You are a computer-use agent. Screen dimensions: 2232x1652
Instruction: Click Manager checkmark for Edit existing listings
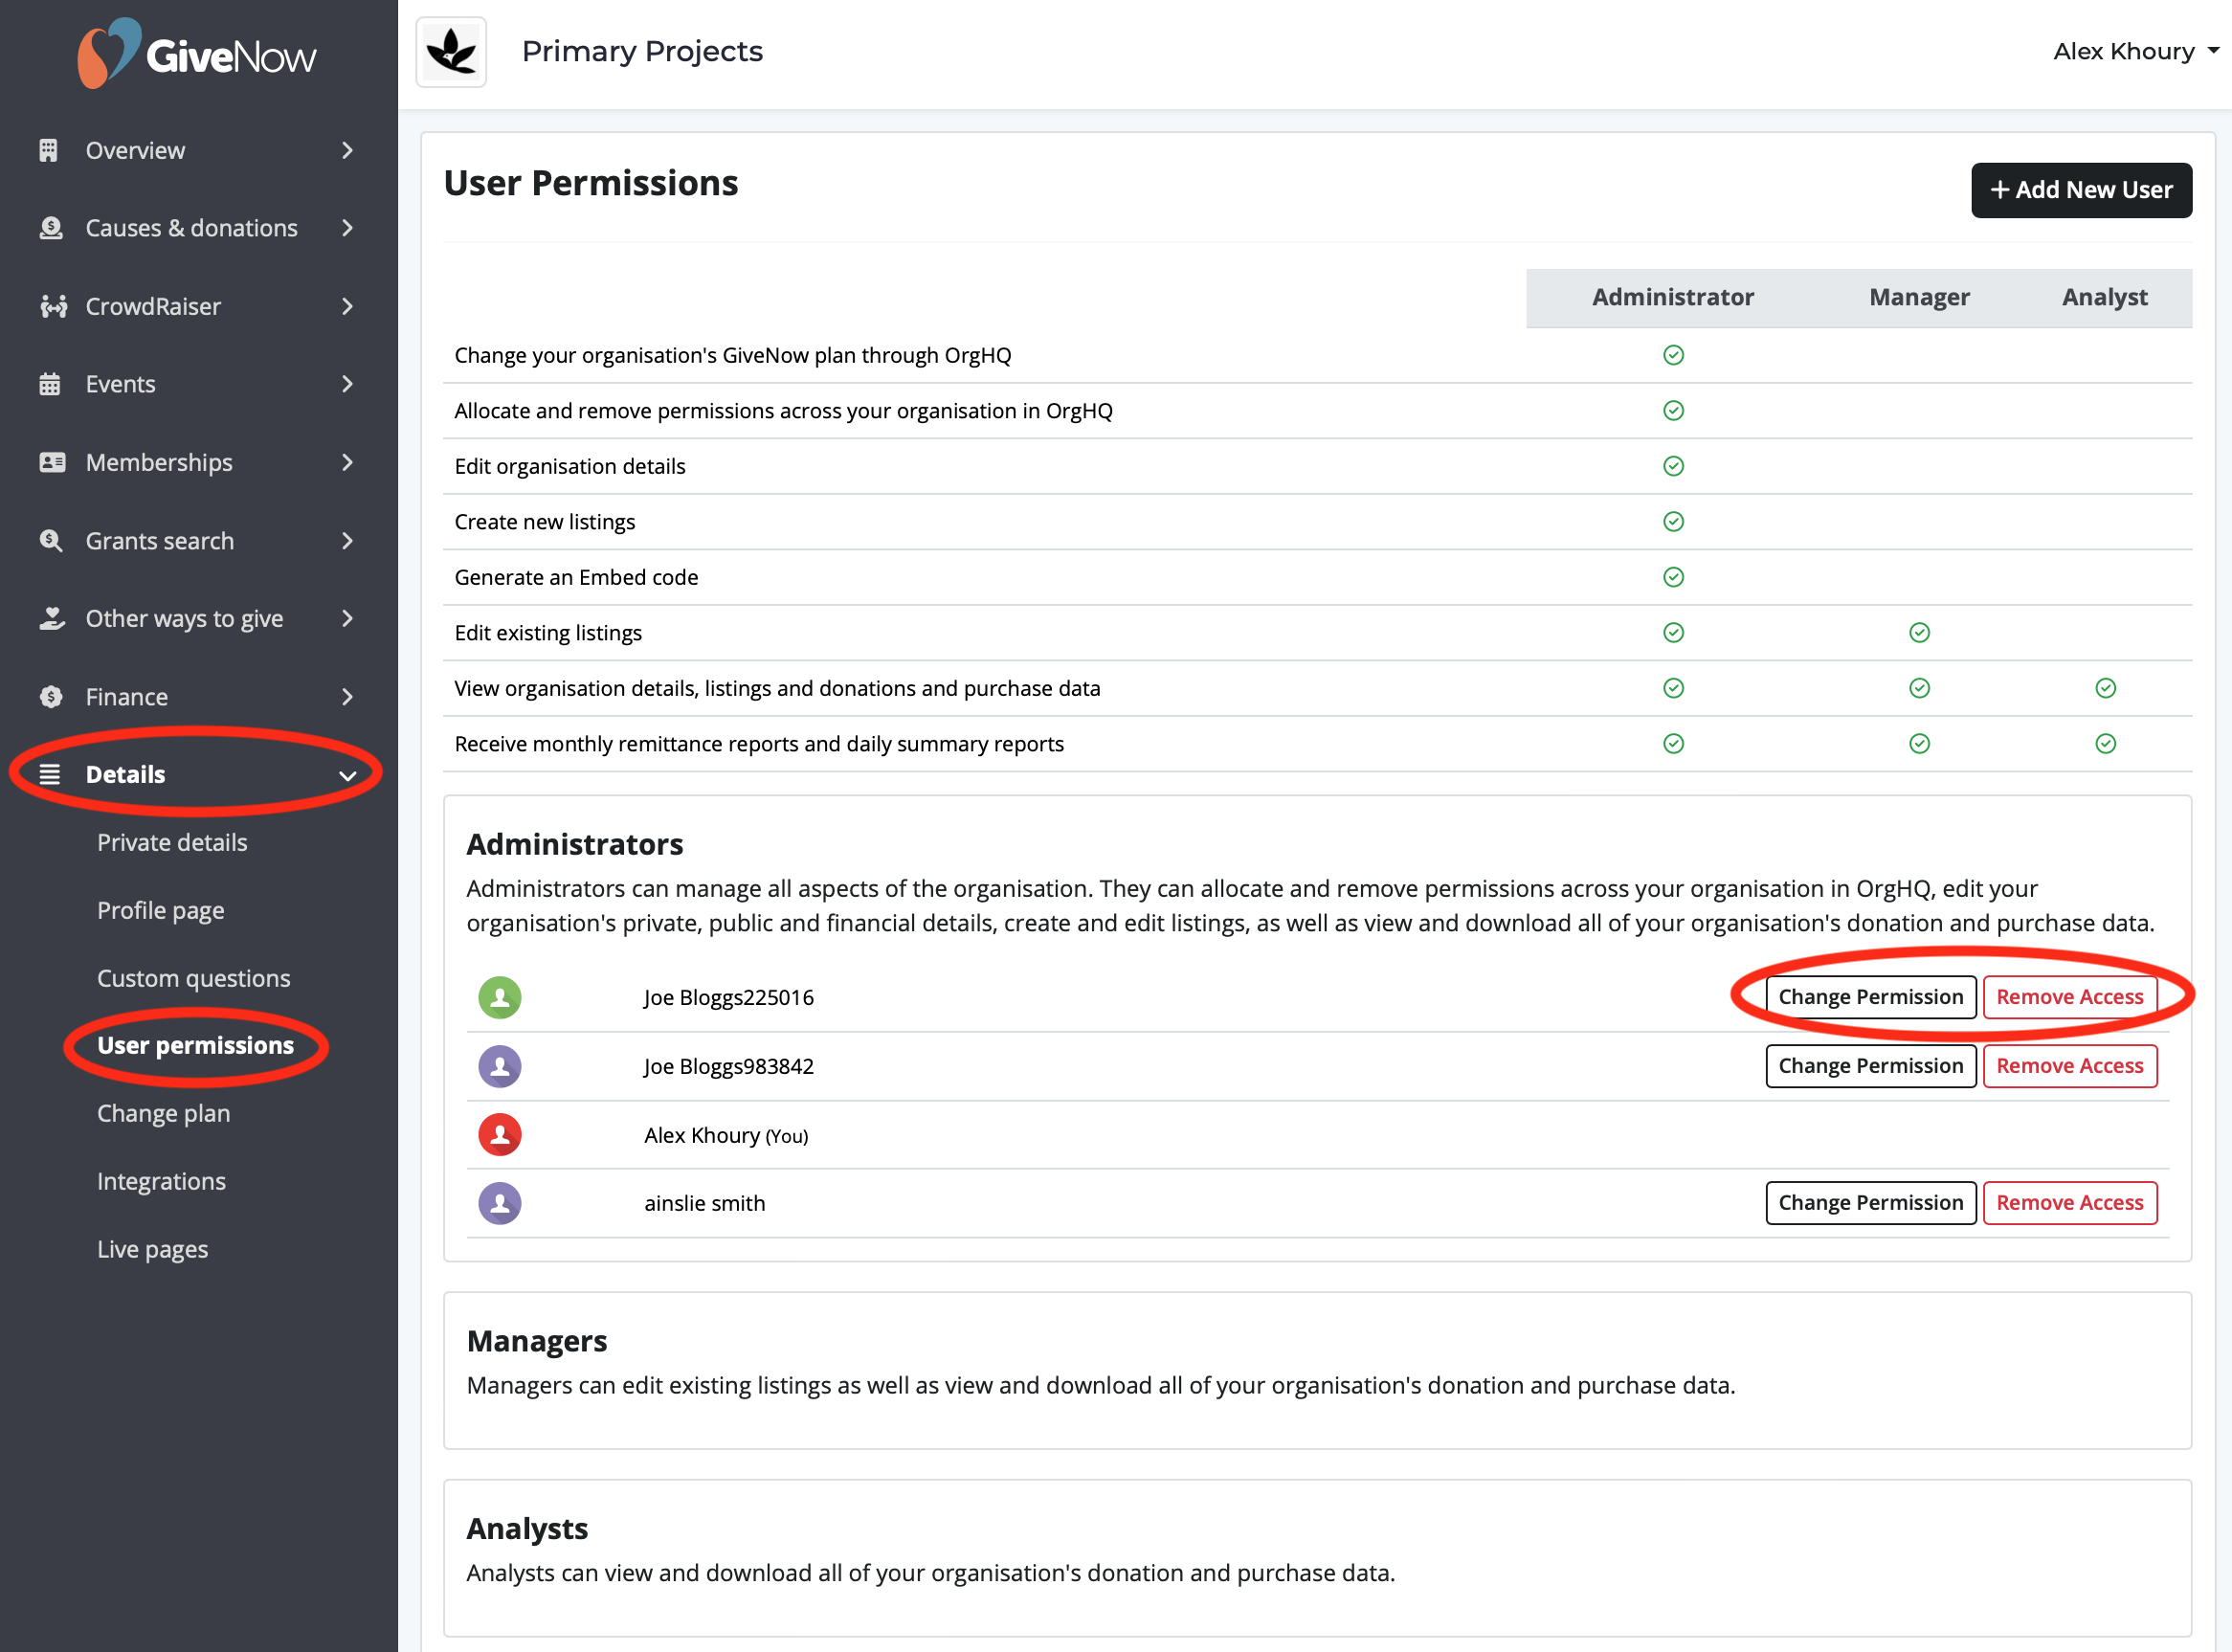pyautogui.click(x=1919, y=633)
